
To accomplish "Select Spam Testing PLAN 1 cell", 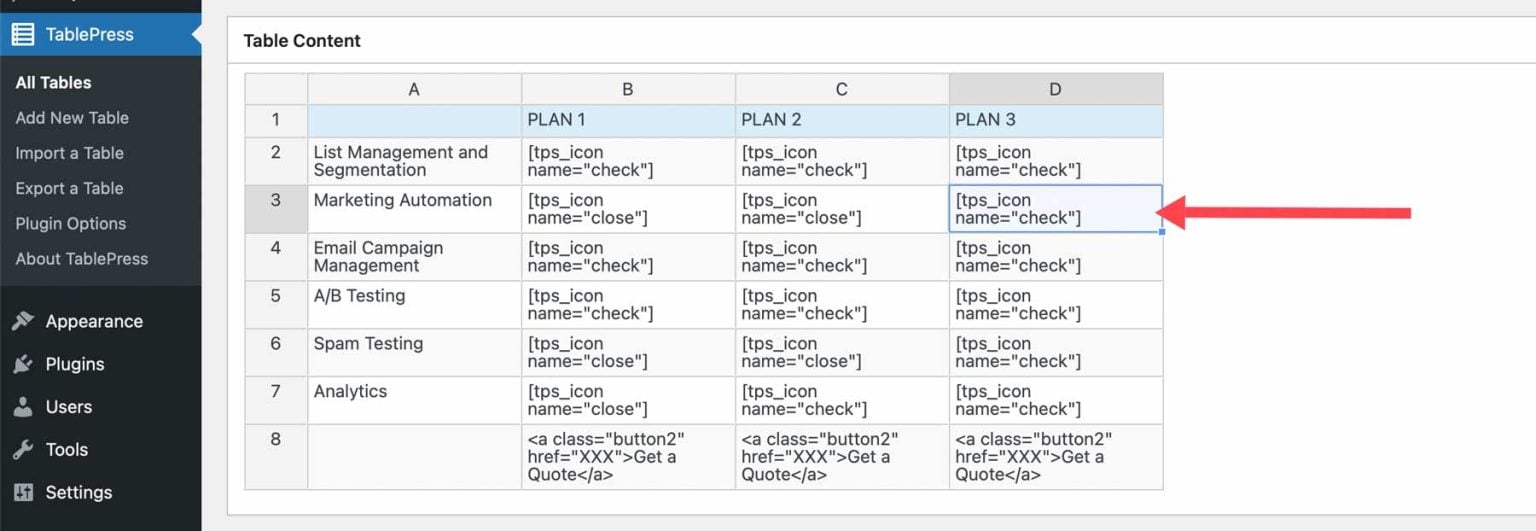I will click(x=627, y=352).
